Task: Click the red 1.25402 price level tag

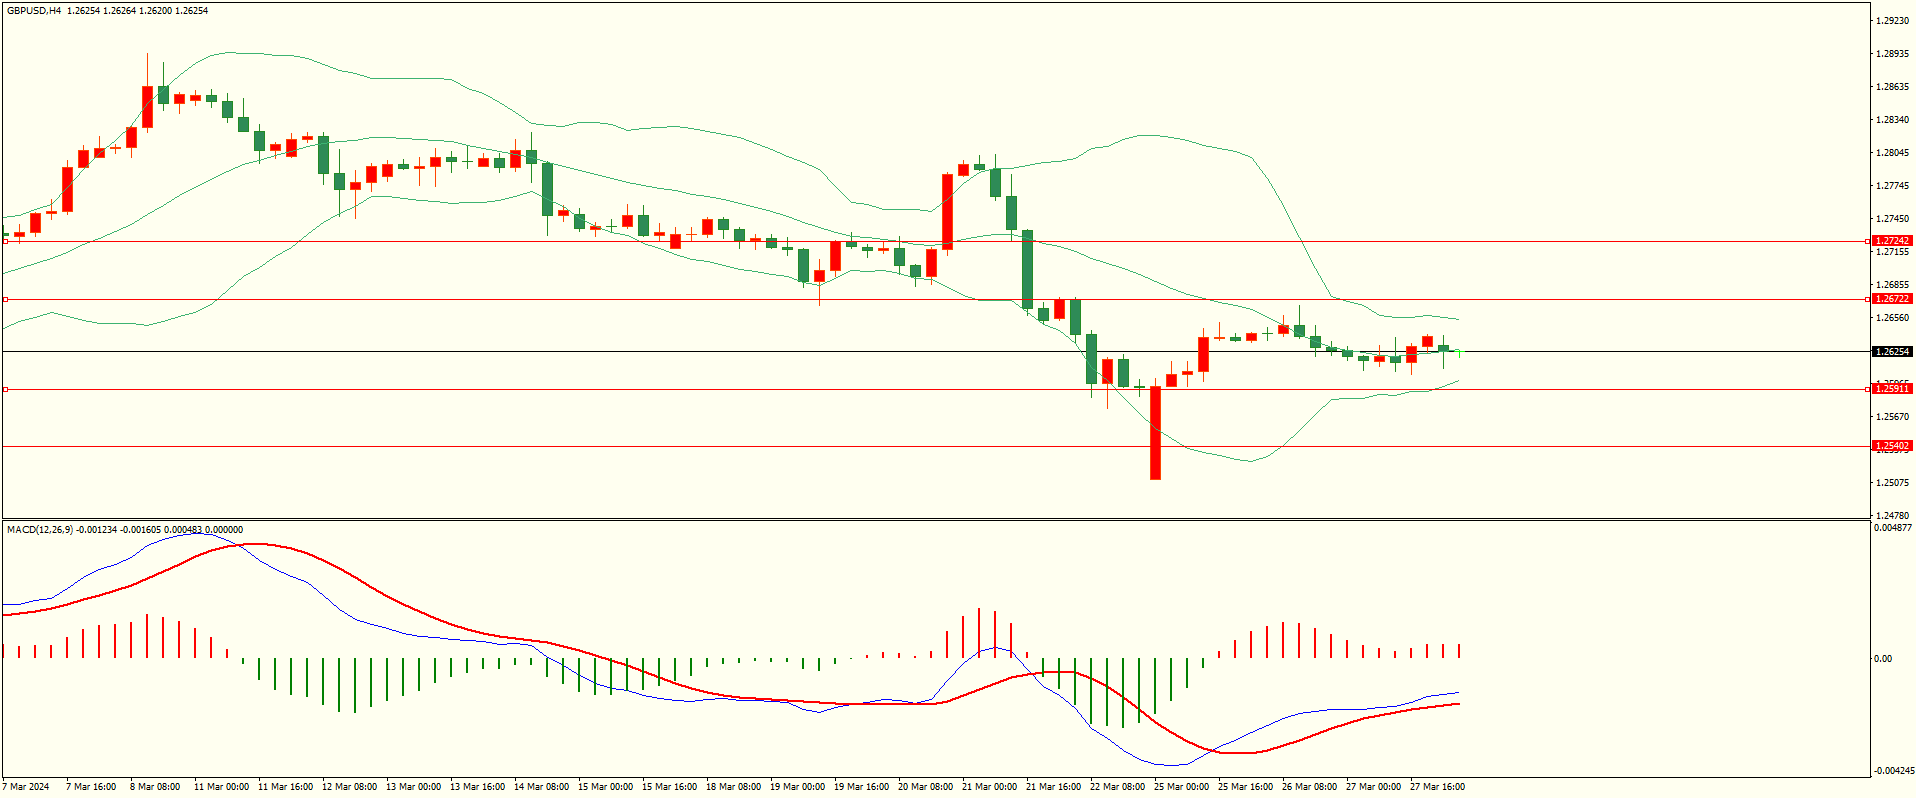Action: point(1892,446)
